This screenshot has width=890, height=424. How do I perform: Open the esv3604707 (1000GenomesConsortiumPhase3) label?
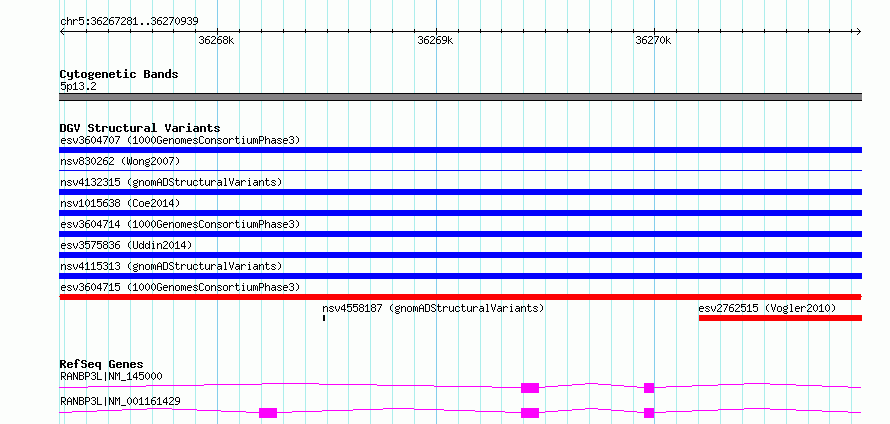pos(180,140)
